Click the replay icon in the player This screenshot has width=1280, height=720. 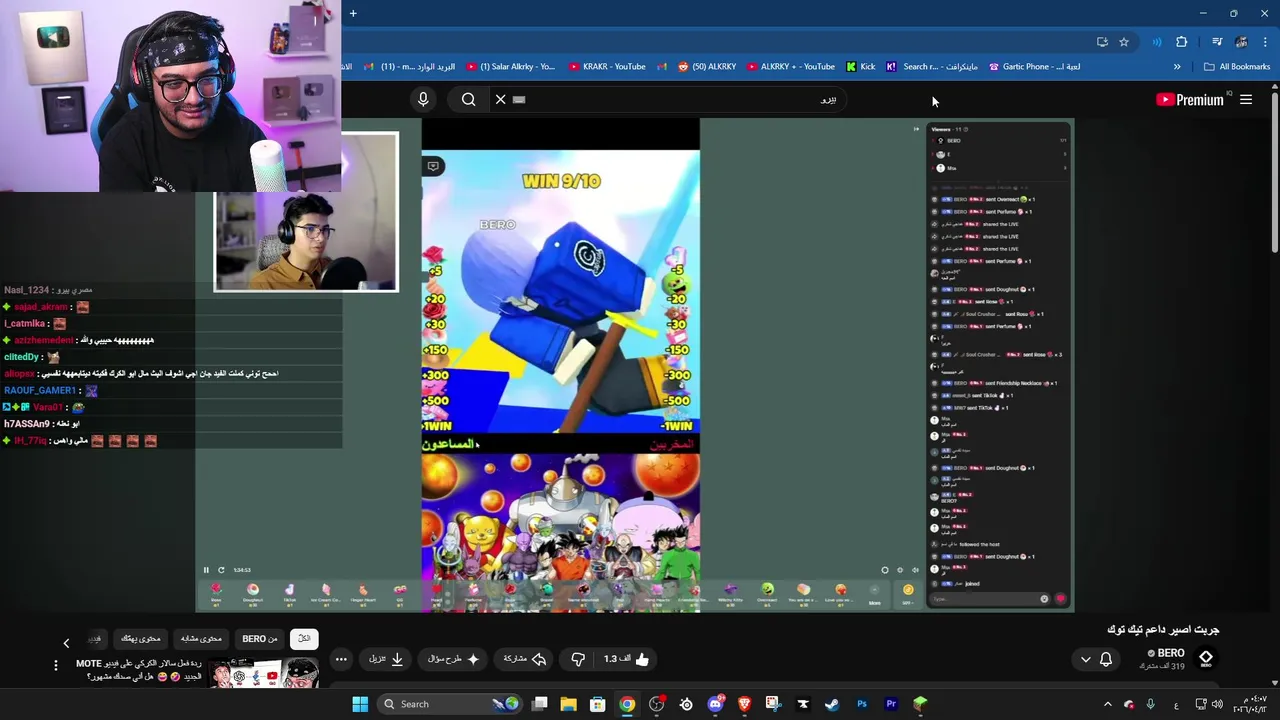point(221,570)
